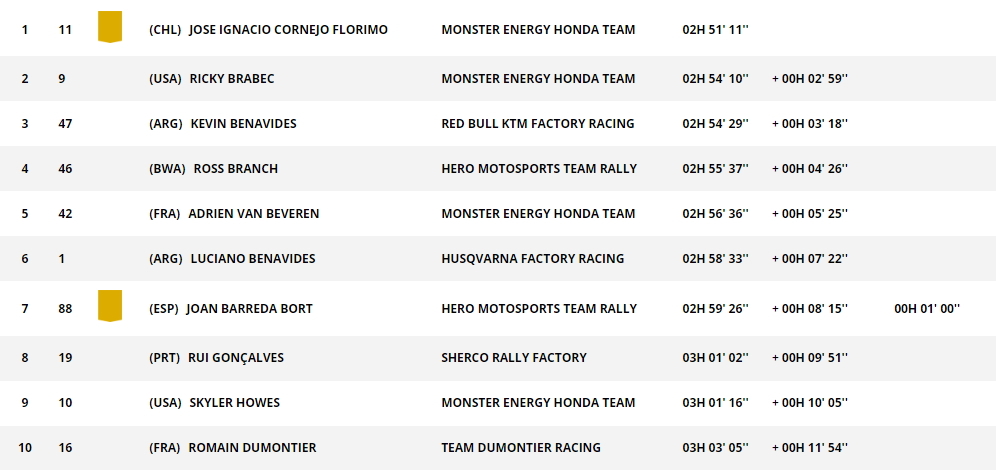Click the + 00H 02' 59'' gap

coord(810,79)
